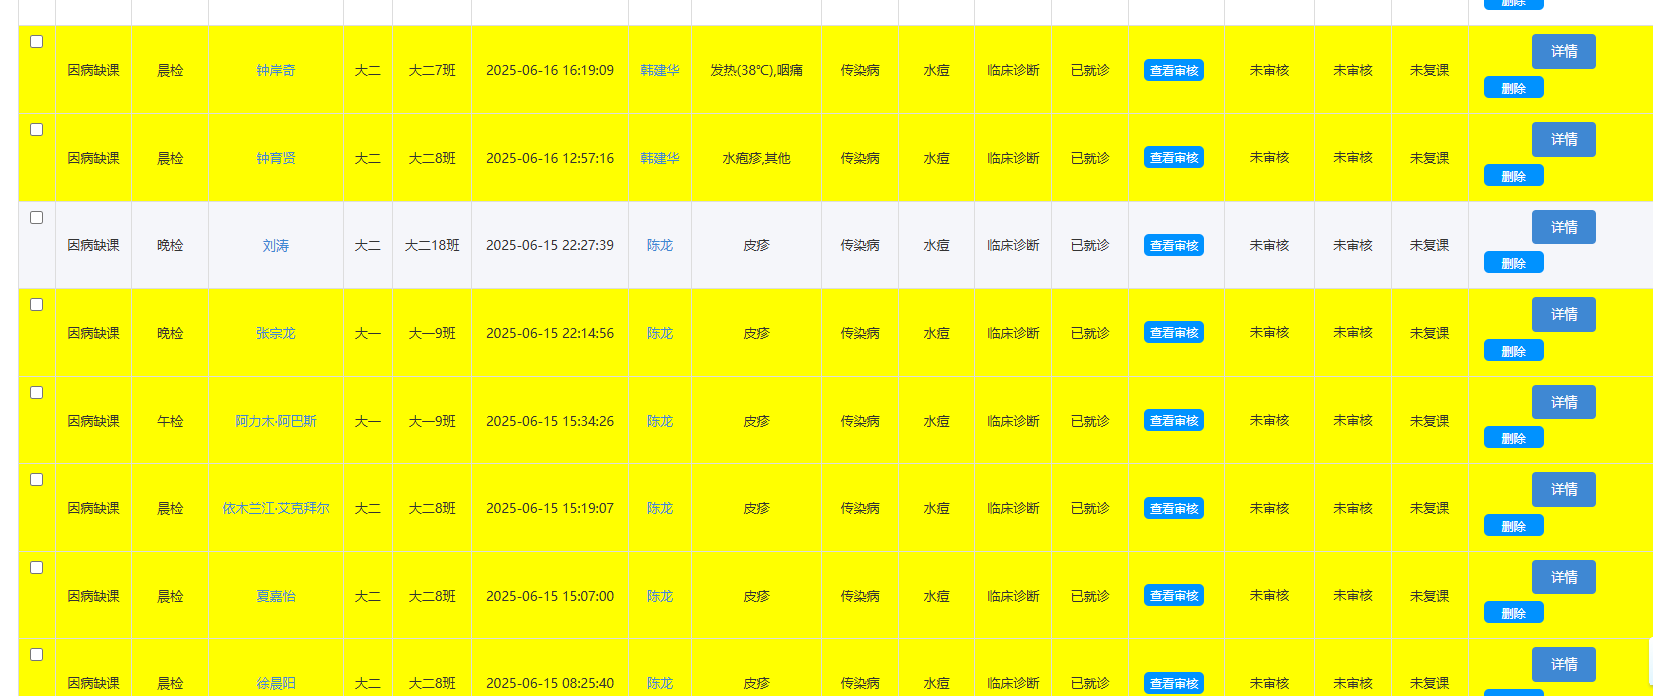Open 详情 for 徐晨阳's record
The height and width of the screenshot is (696, 1653).
pyautogui.click(x=1563, y=664)
